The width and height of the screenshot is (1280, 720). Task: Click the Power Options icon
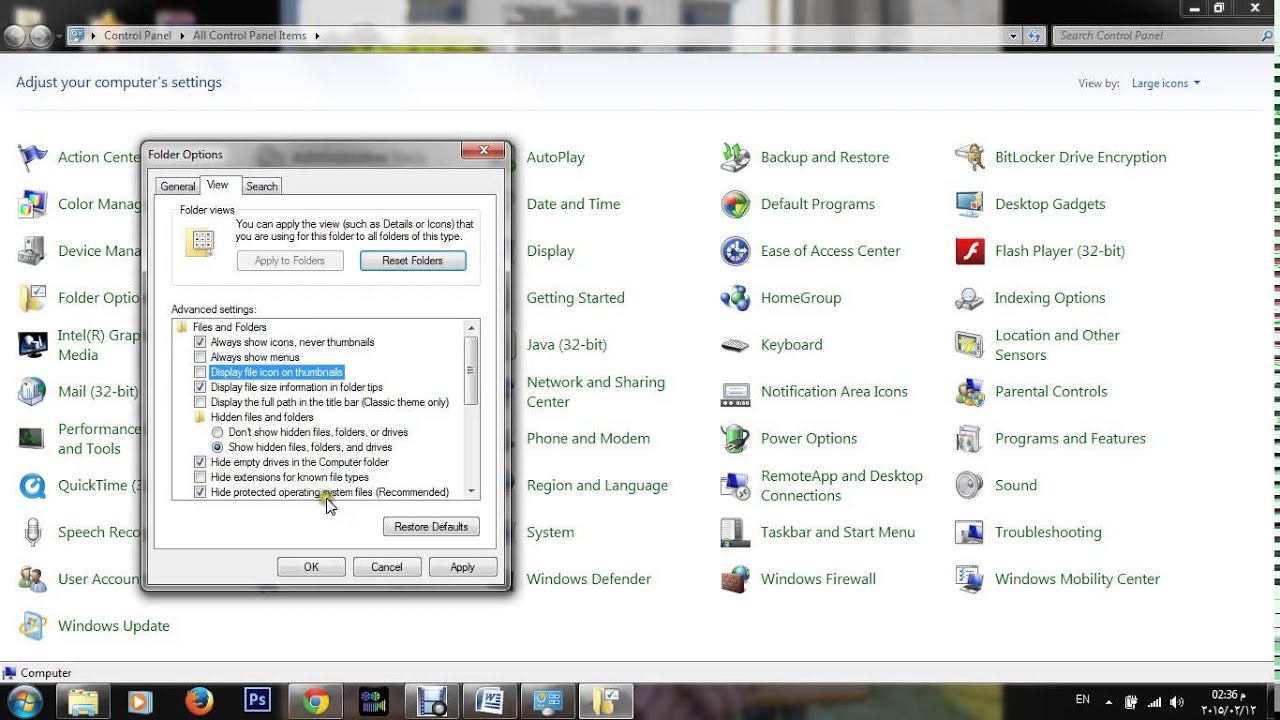[x=736, y=439]
